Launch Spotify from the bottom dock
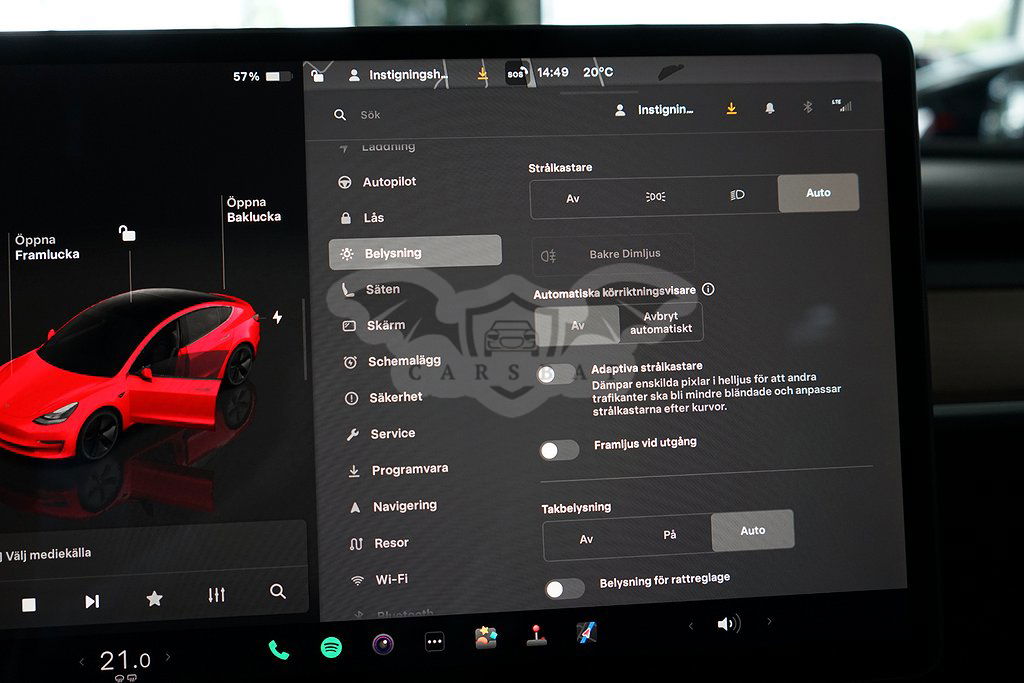 pyautogui.click(x=331, y=647)
